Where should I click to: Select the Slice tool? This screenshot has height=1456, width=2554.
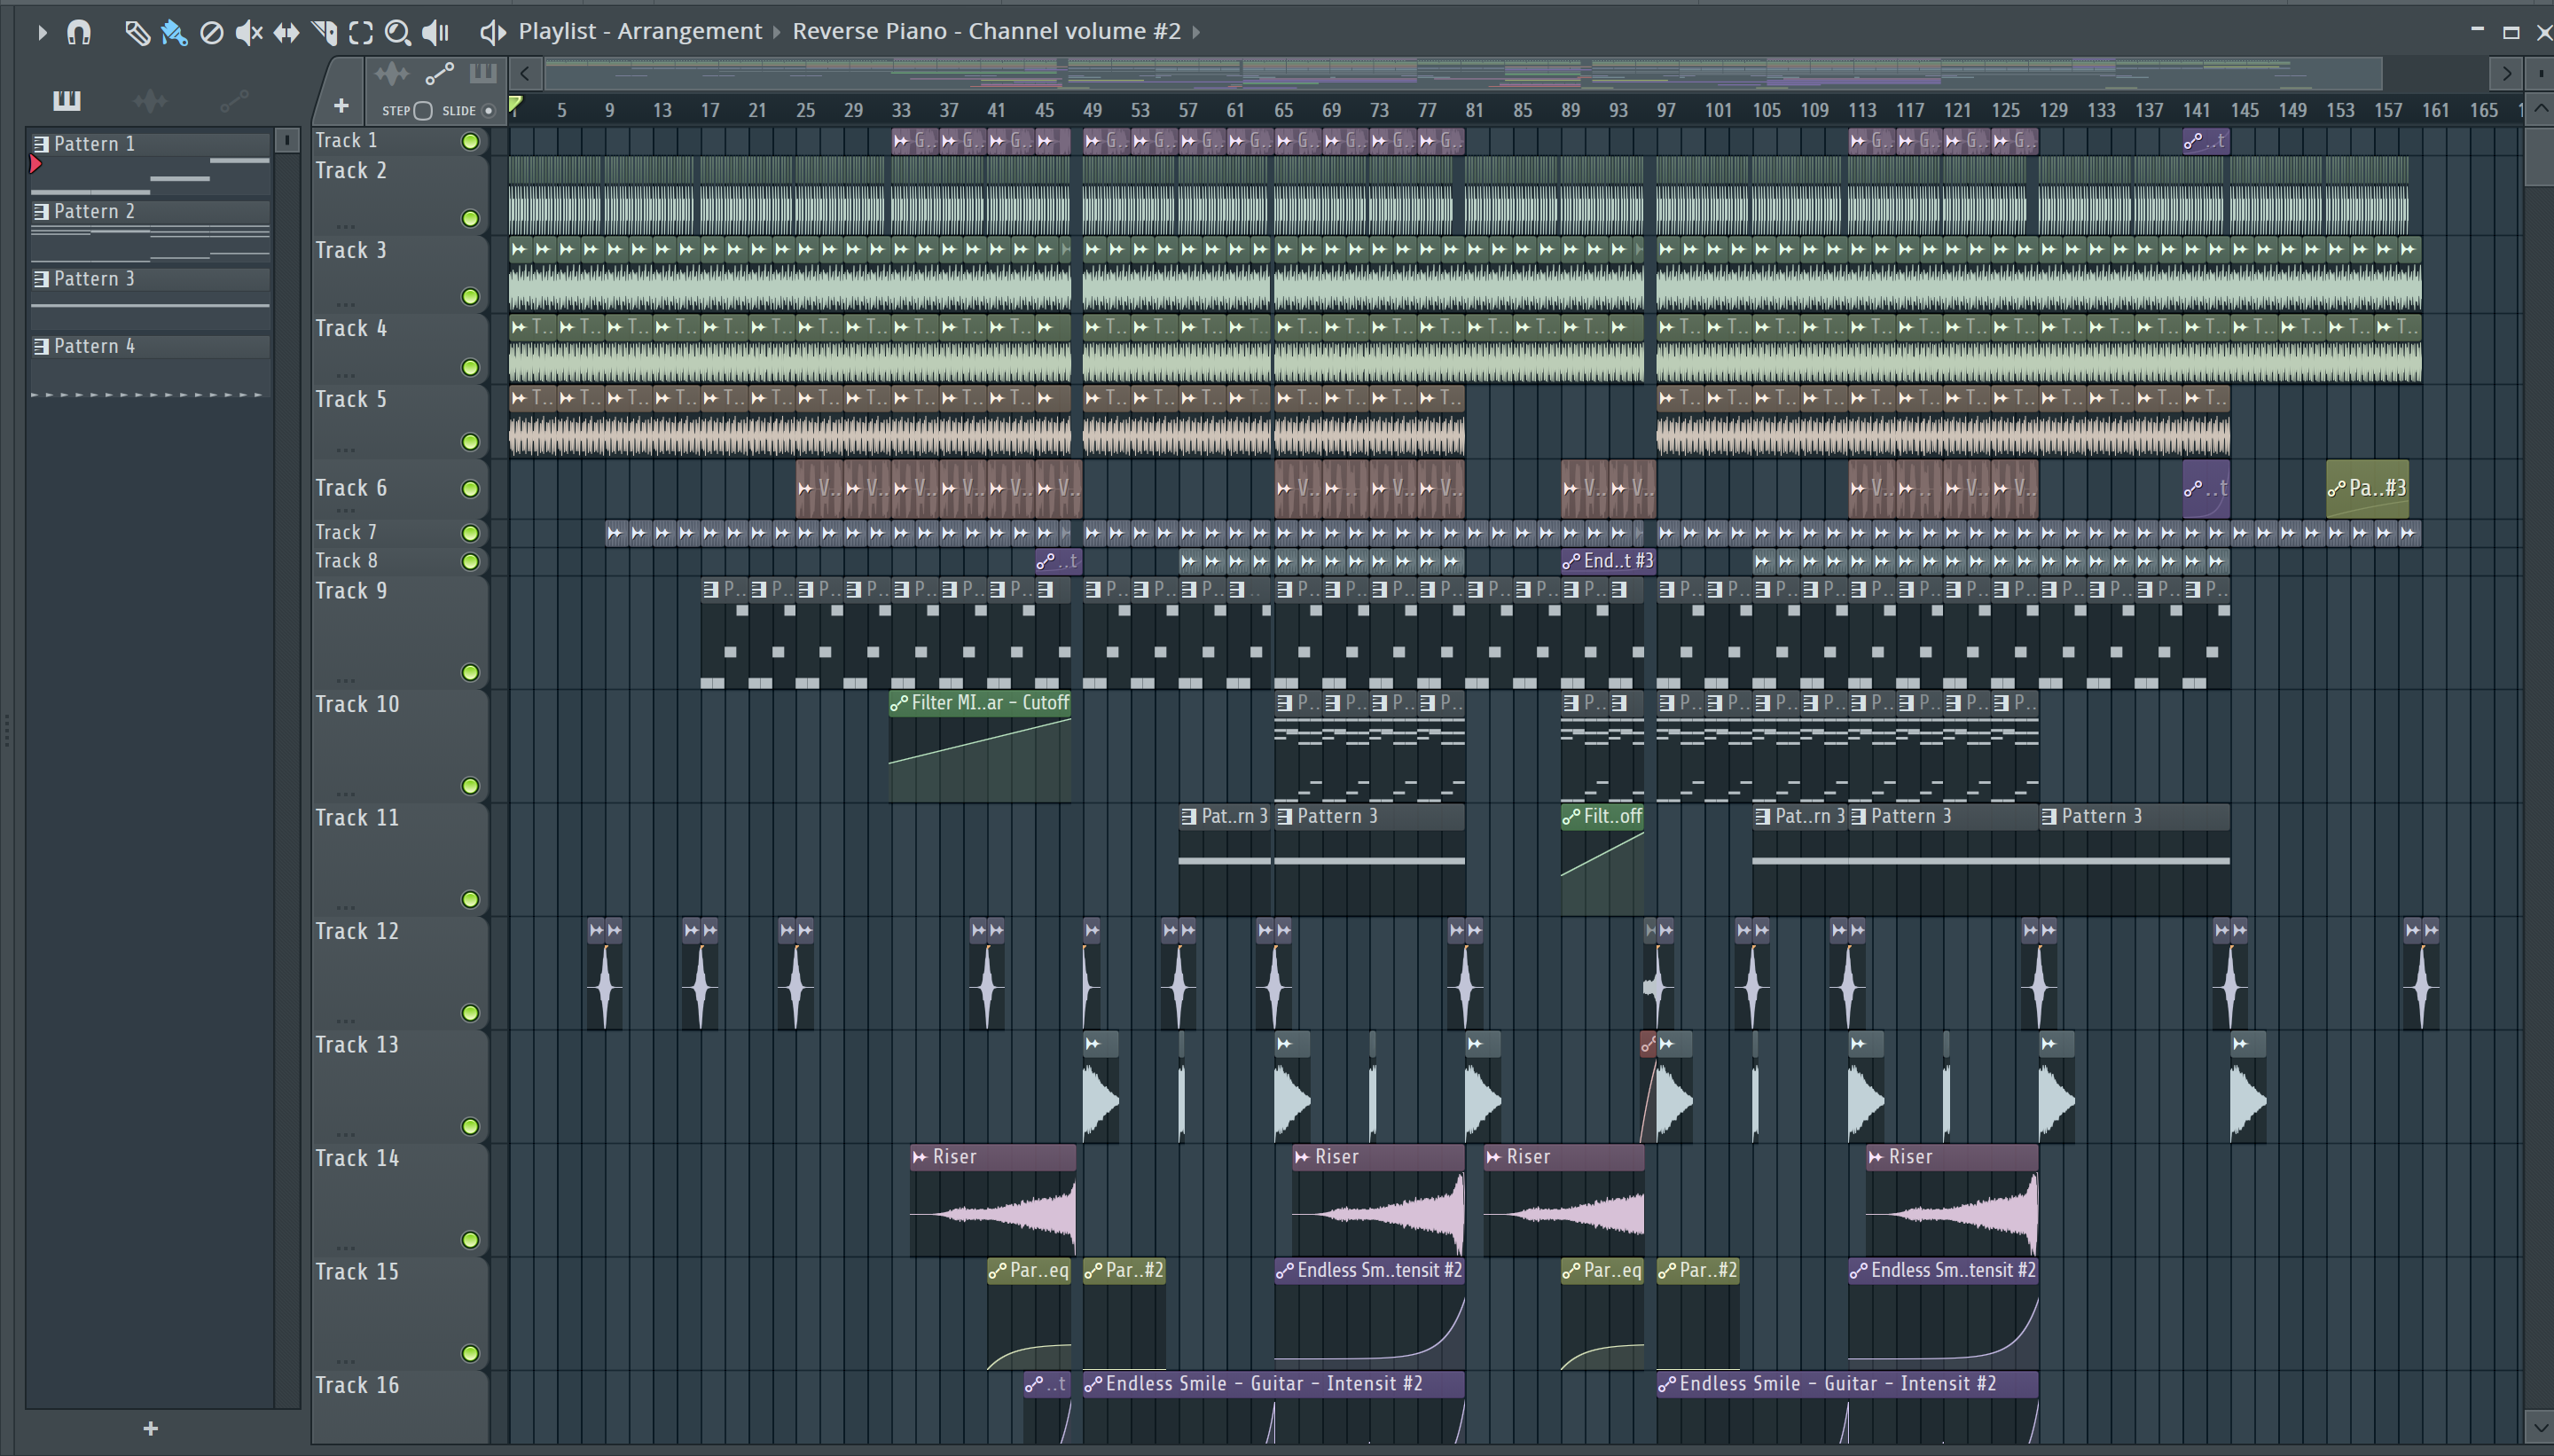323,32
